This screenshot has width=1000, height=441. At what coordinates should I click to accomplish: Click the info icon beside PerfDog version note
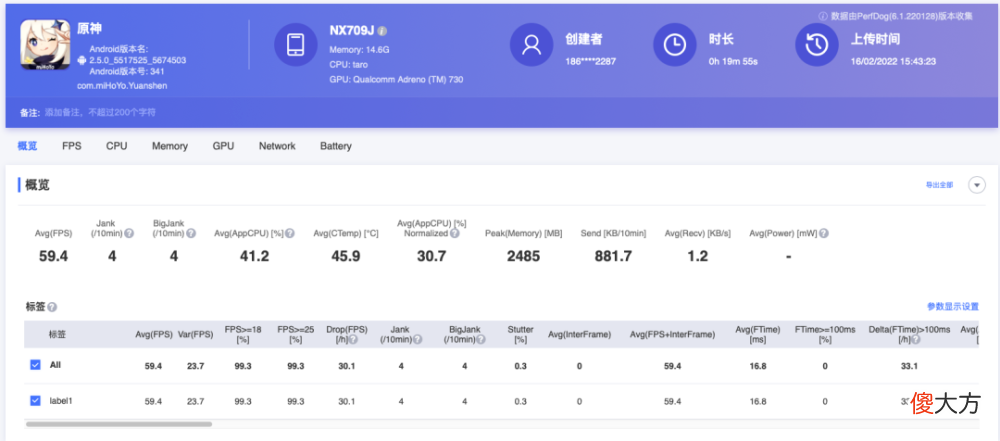click(823, 16)
